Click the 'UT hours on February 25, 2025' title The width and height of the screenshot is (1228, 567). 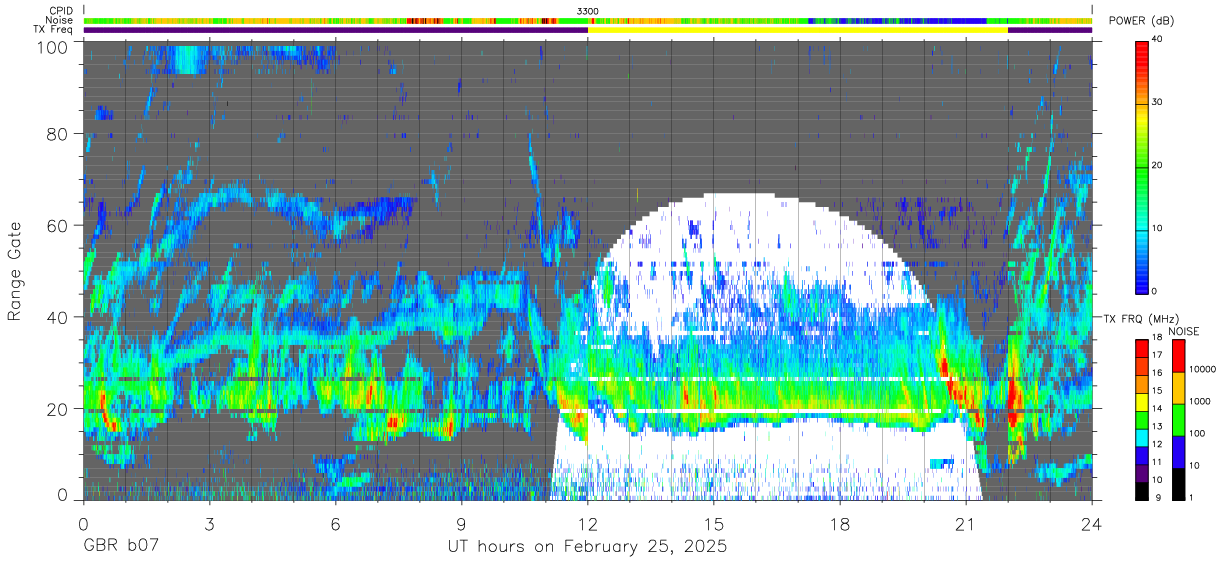[587, 548]
